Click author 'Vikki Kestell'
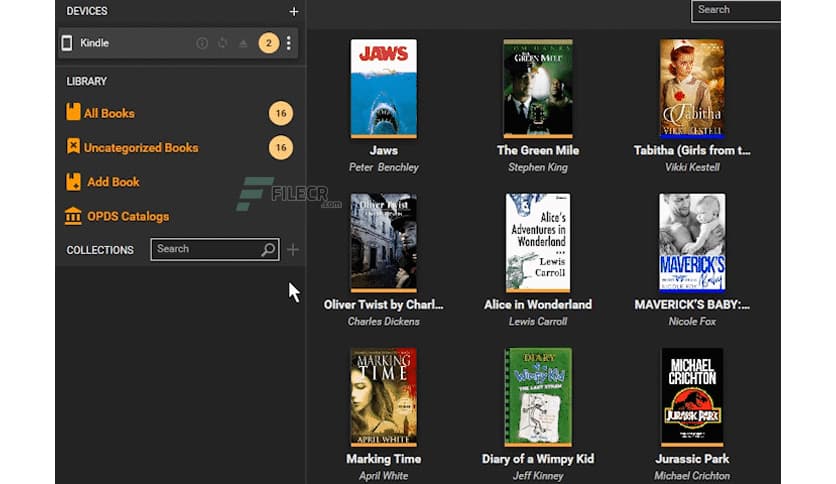Screen dimensions: 836x484 point(692,167)
